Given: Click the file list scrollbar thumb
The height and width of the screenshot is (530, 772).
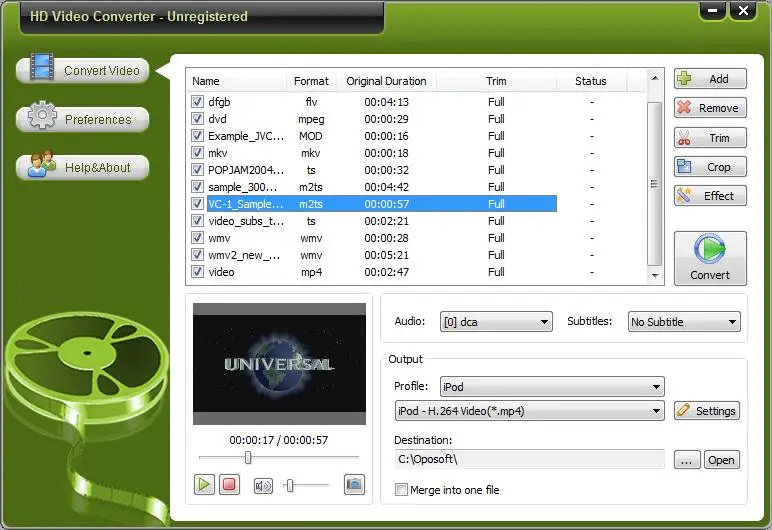Looking at the screenshot, I should coord(654,184).
